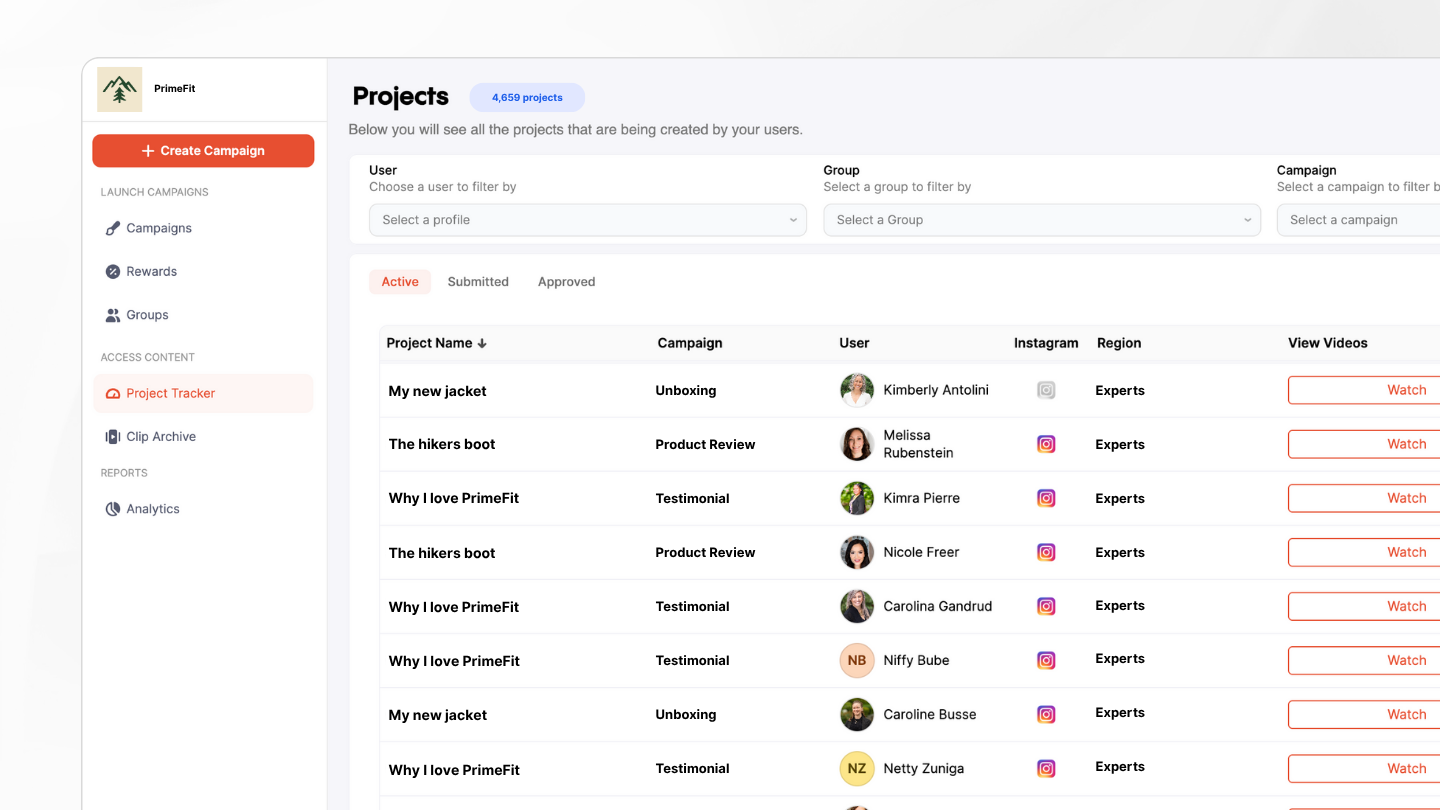Click the '4,659 projects' badge
The image size is (1440, 810).
527,98
